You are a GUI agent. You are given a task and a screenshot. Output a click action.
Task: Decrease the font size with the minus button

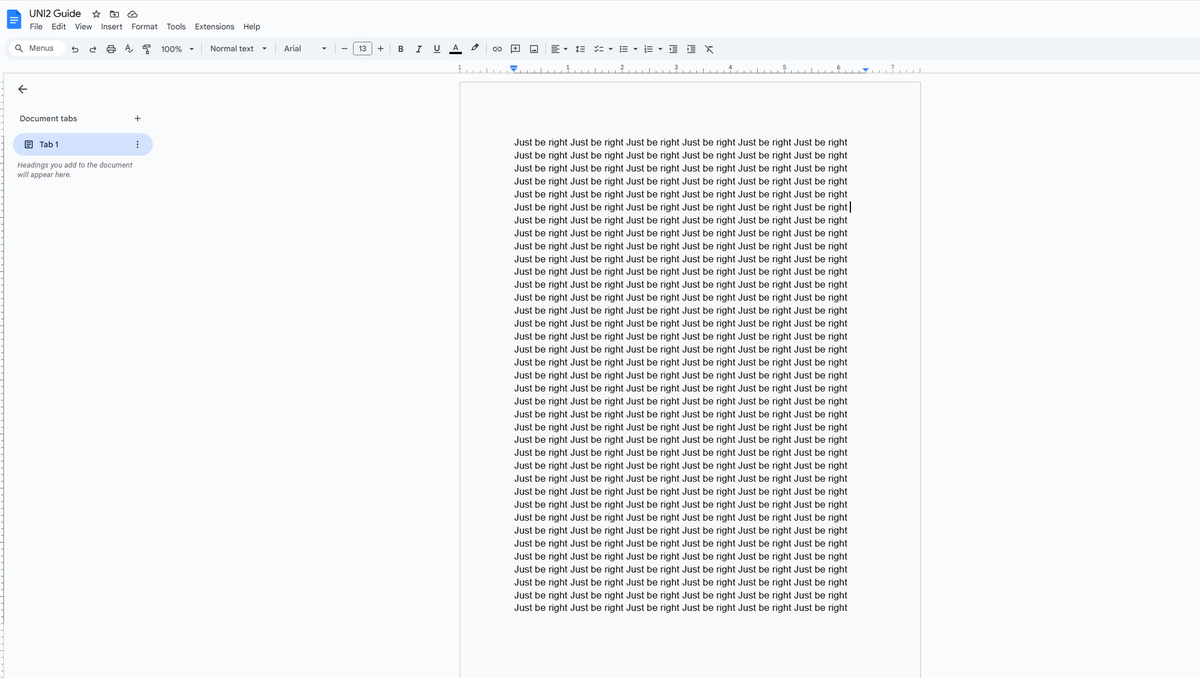click(344, 49)
